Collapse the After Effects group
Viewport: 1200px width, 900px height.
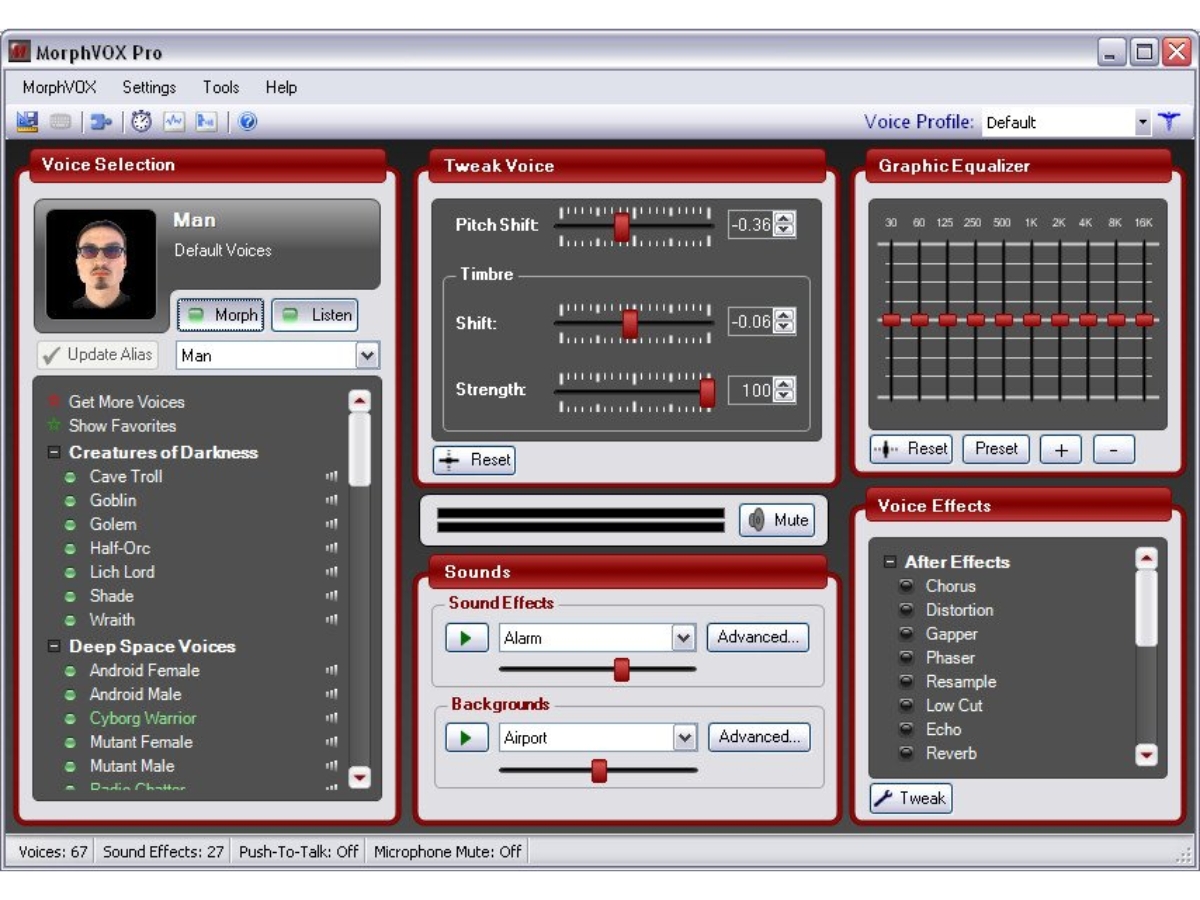point(890,562)
